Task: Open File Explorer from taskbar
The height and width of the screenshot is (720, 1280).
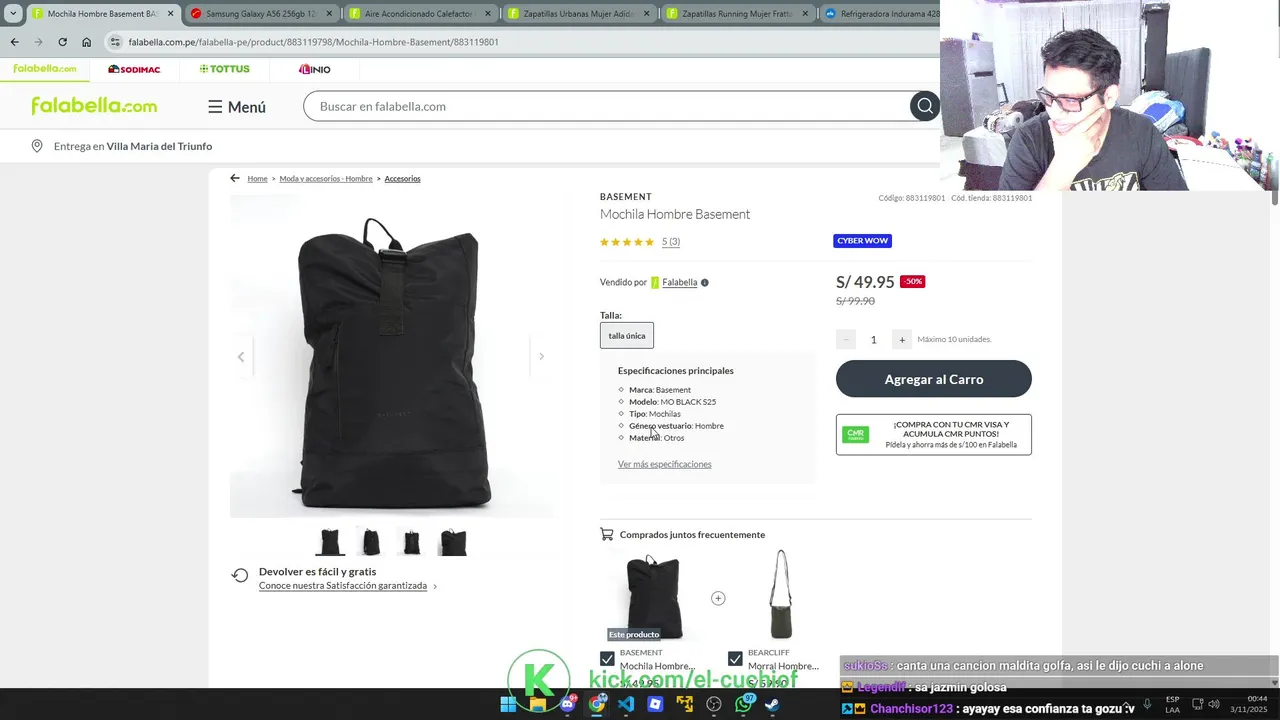Action: coord(538,704)
